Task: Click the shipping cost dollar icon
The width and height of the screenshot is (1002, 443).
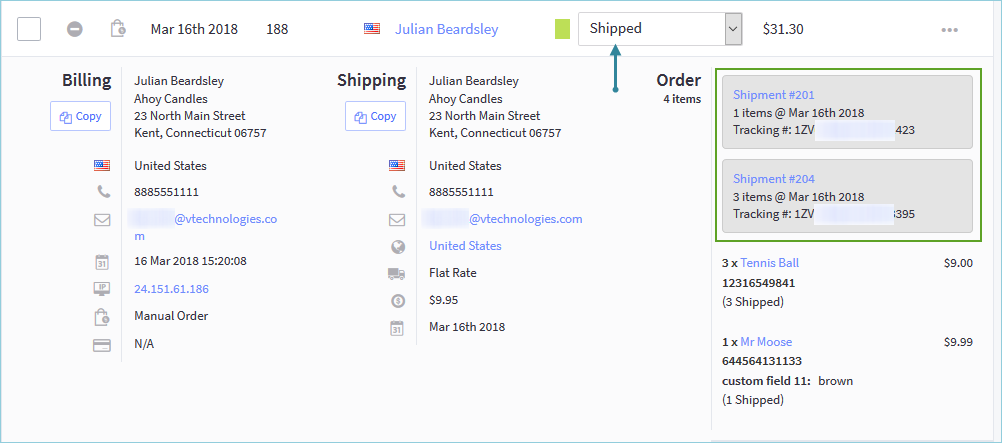Action: point(397,300)
